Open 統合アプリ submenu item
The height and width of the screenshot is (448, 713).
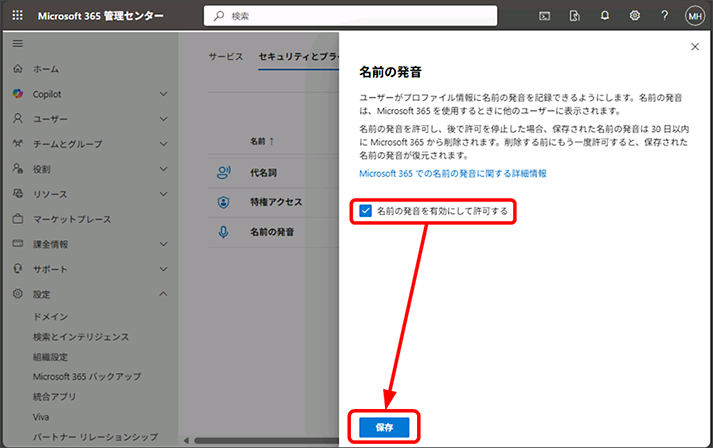coord(55,397)
